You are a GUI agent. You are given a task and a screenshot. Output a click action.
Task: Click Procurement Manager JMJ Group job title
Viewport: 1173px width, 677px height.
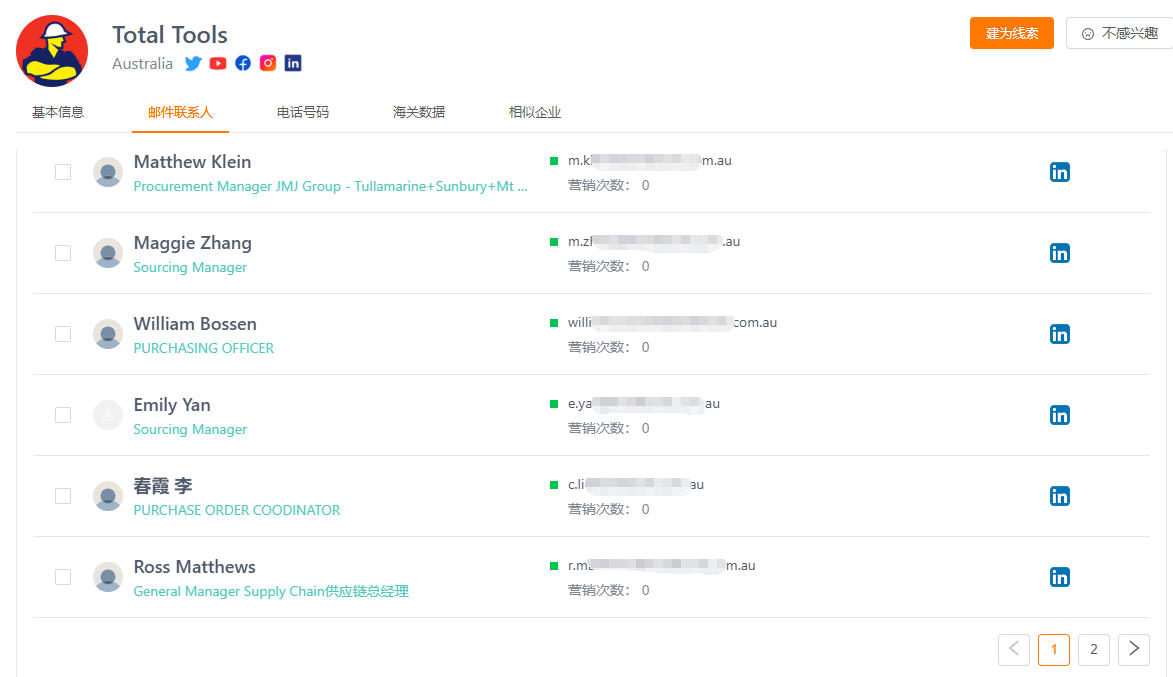pos(331,186)
